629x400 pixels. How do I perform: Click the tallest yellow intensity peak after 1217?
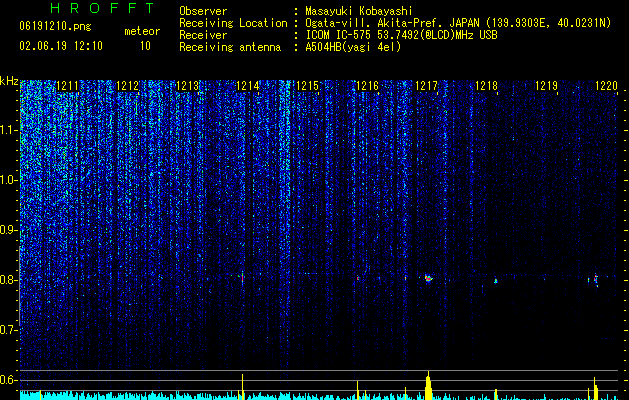coord(428,386)
